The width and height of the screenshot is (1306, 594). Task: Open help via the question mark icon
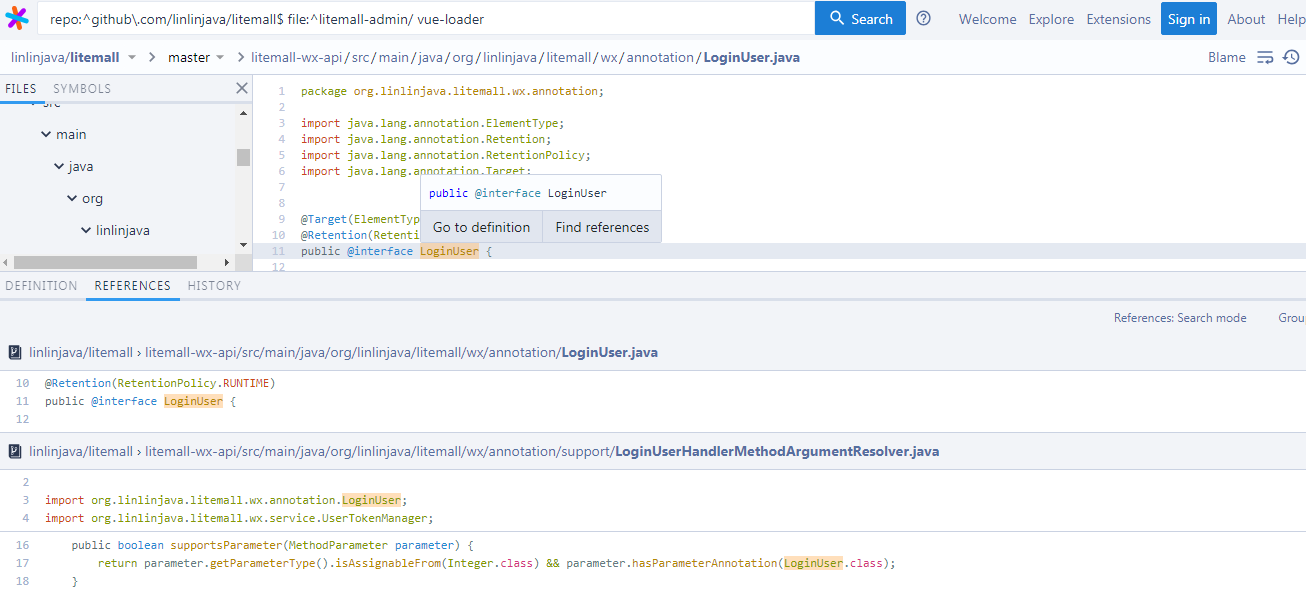[x=923, y=18]
